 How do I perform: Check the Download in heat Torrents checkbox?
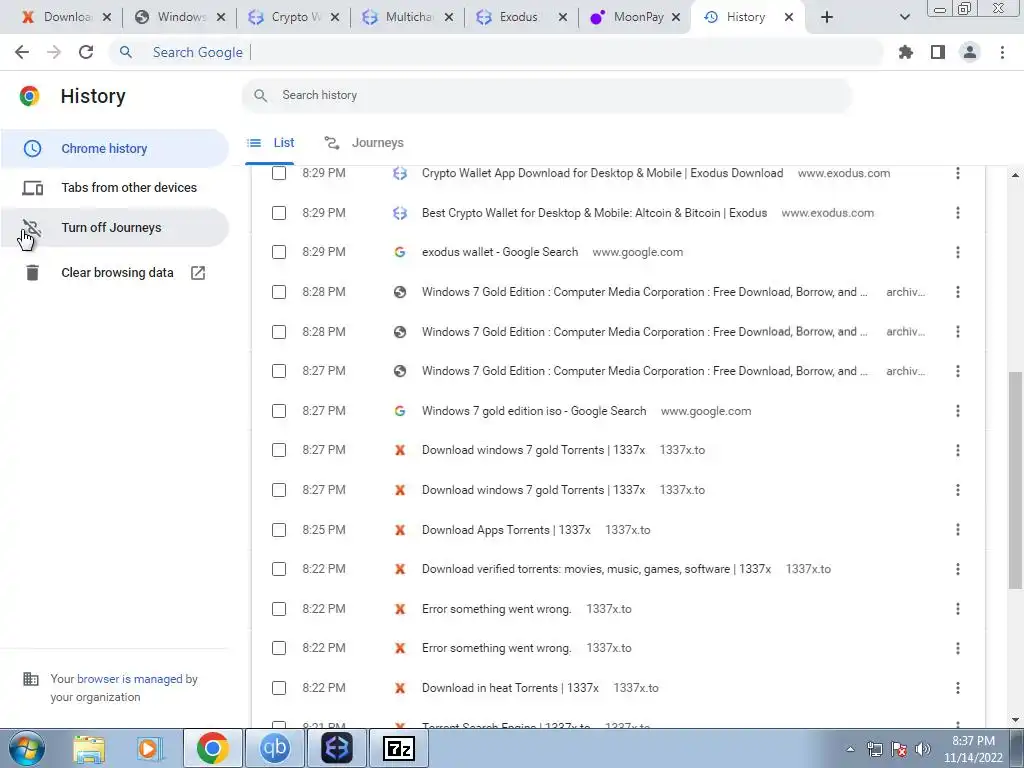(x=279, y=688)
